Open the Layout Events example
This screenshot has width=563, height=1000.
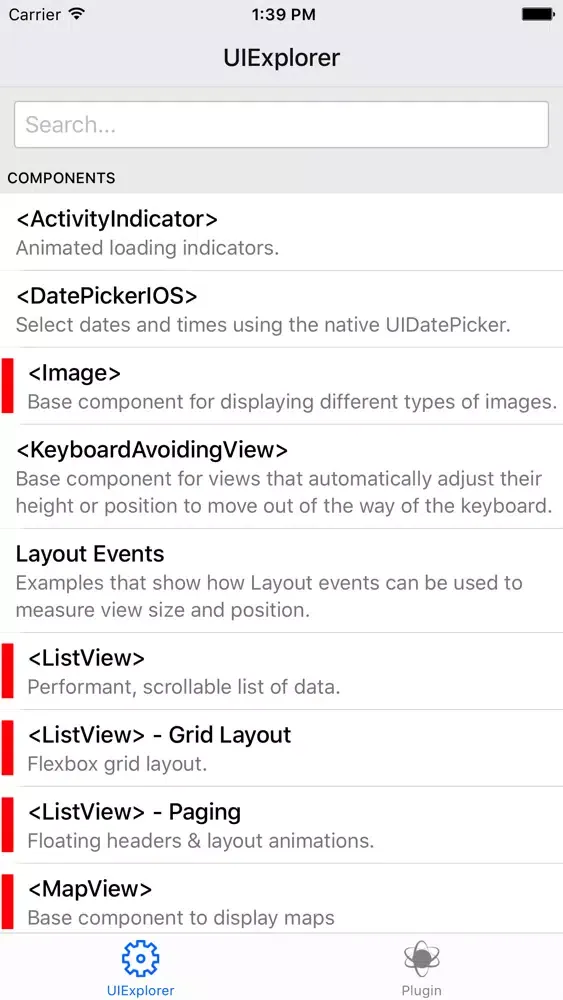click(x=281, y=580)
